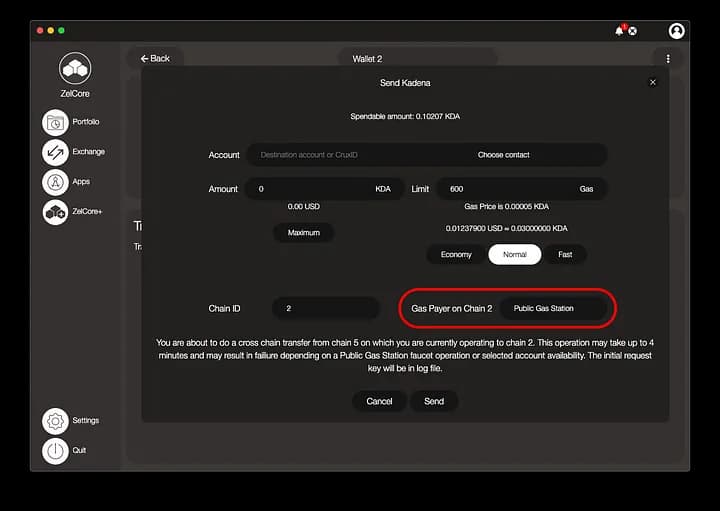Click the cross chain transfer warning text
Image resolution: width=720 pixels, height=511 pixels.
tap(405, 355)
